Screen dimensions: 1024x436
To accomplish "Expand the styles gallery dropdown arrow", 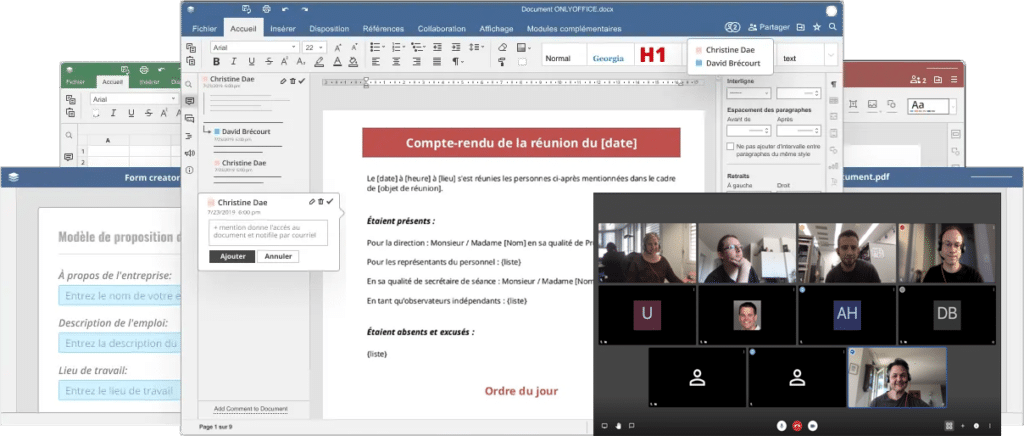I will click(831, 55).
